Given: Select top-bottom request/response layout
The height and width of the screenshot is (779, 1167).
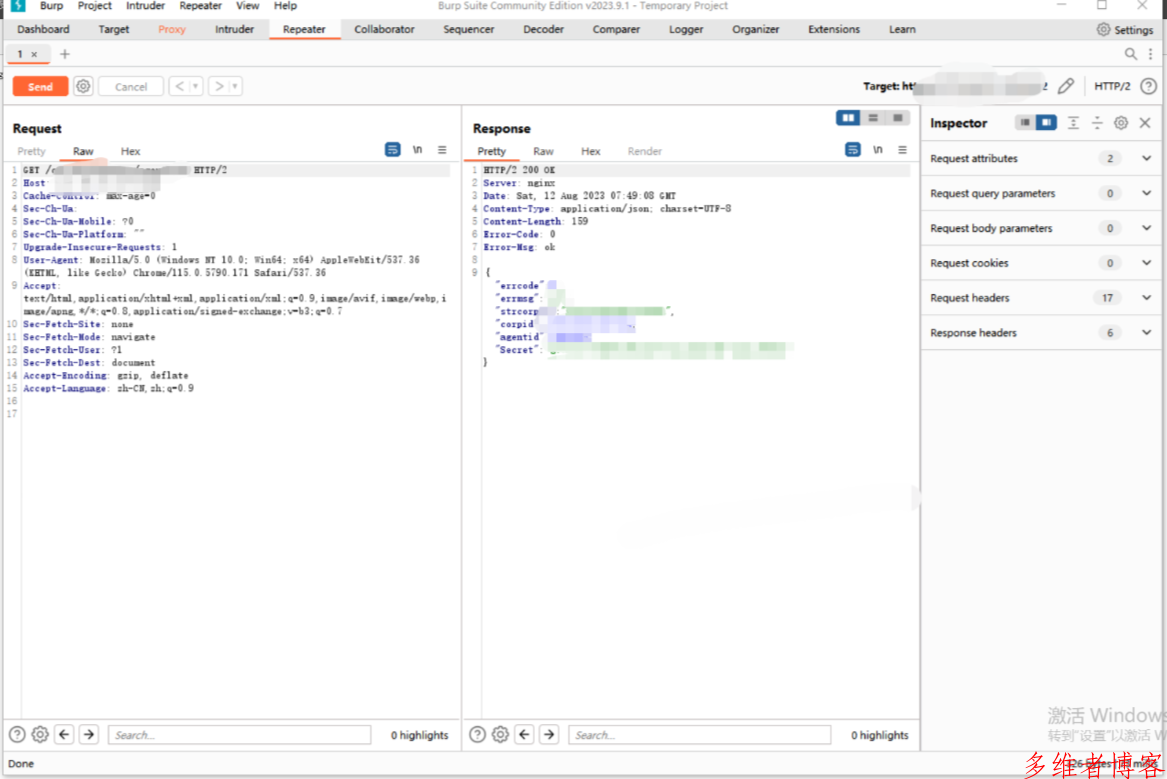Looking at the screenshot, I should click(x=873, y=118).
